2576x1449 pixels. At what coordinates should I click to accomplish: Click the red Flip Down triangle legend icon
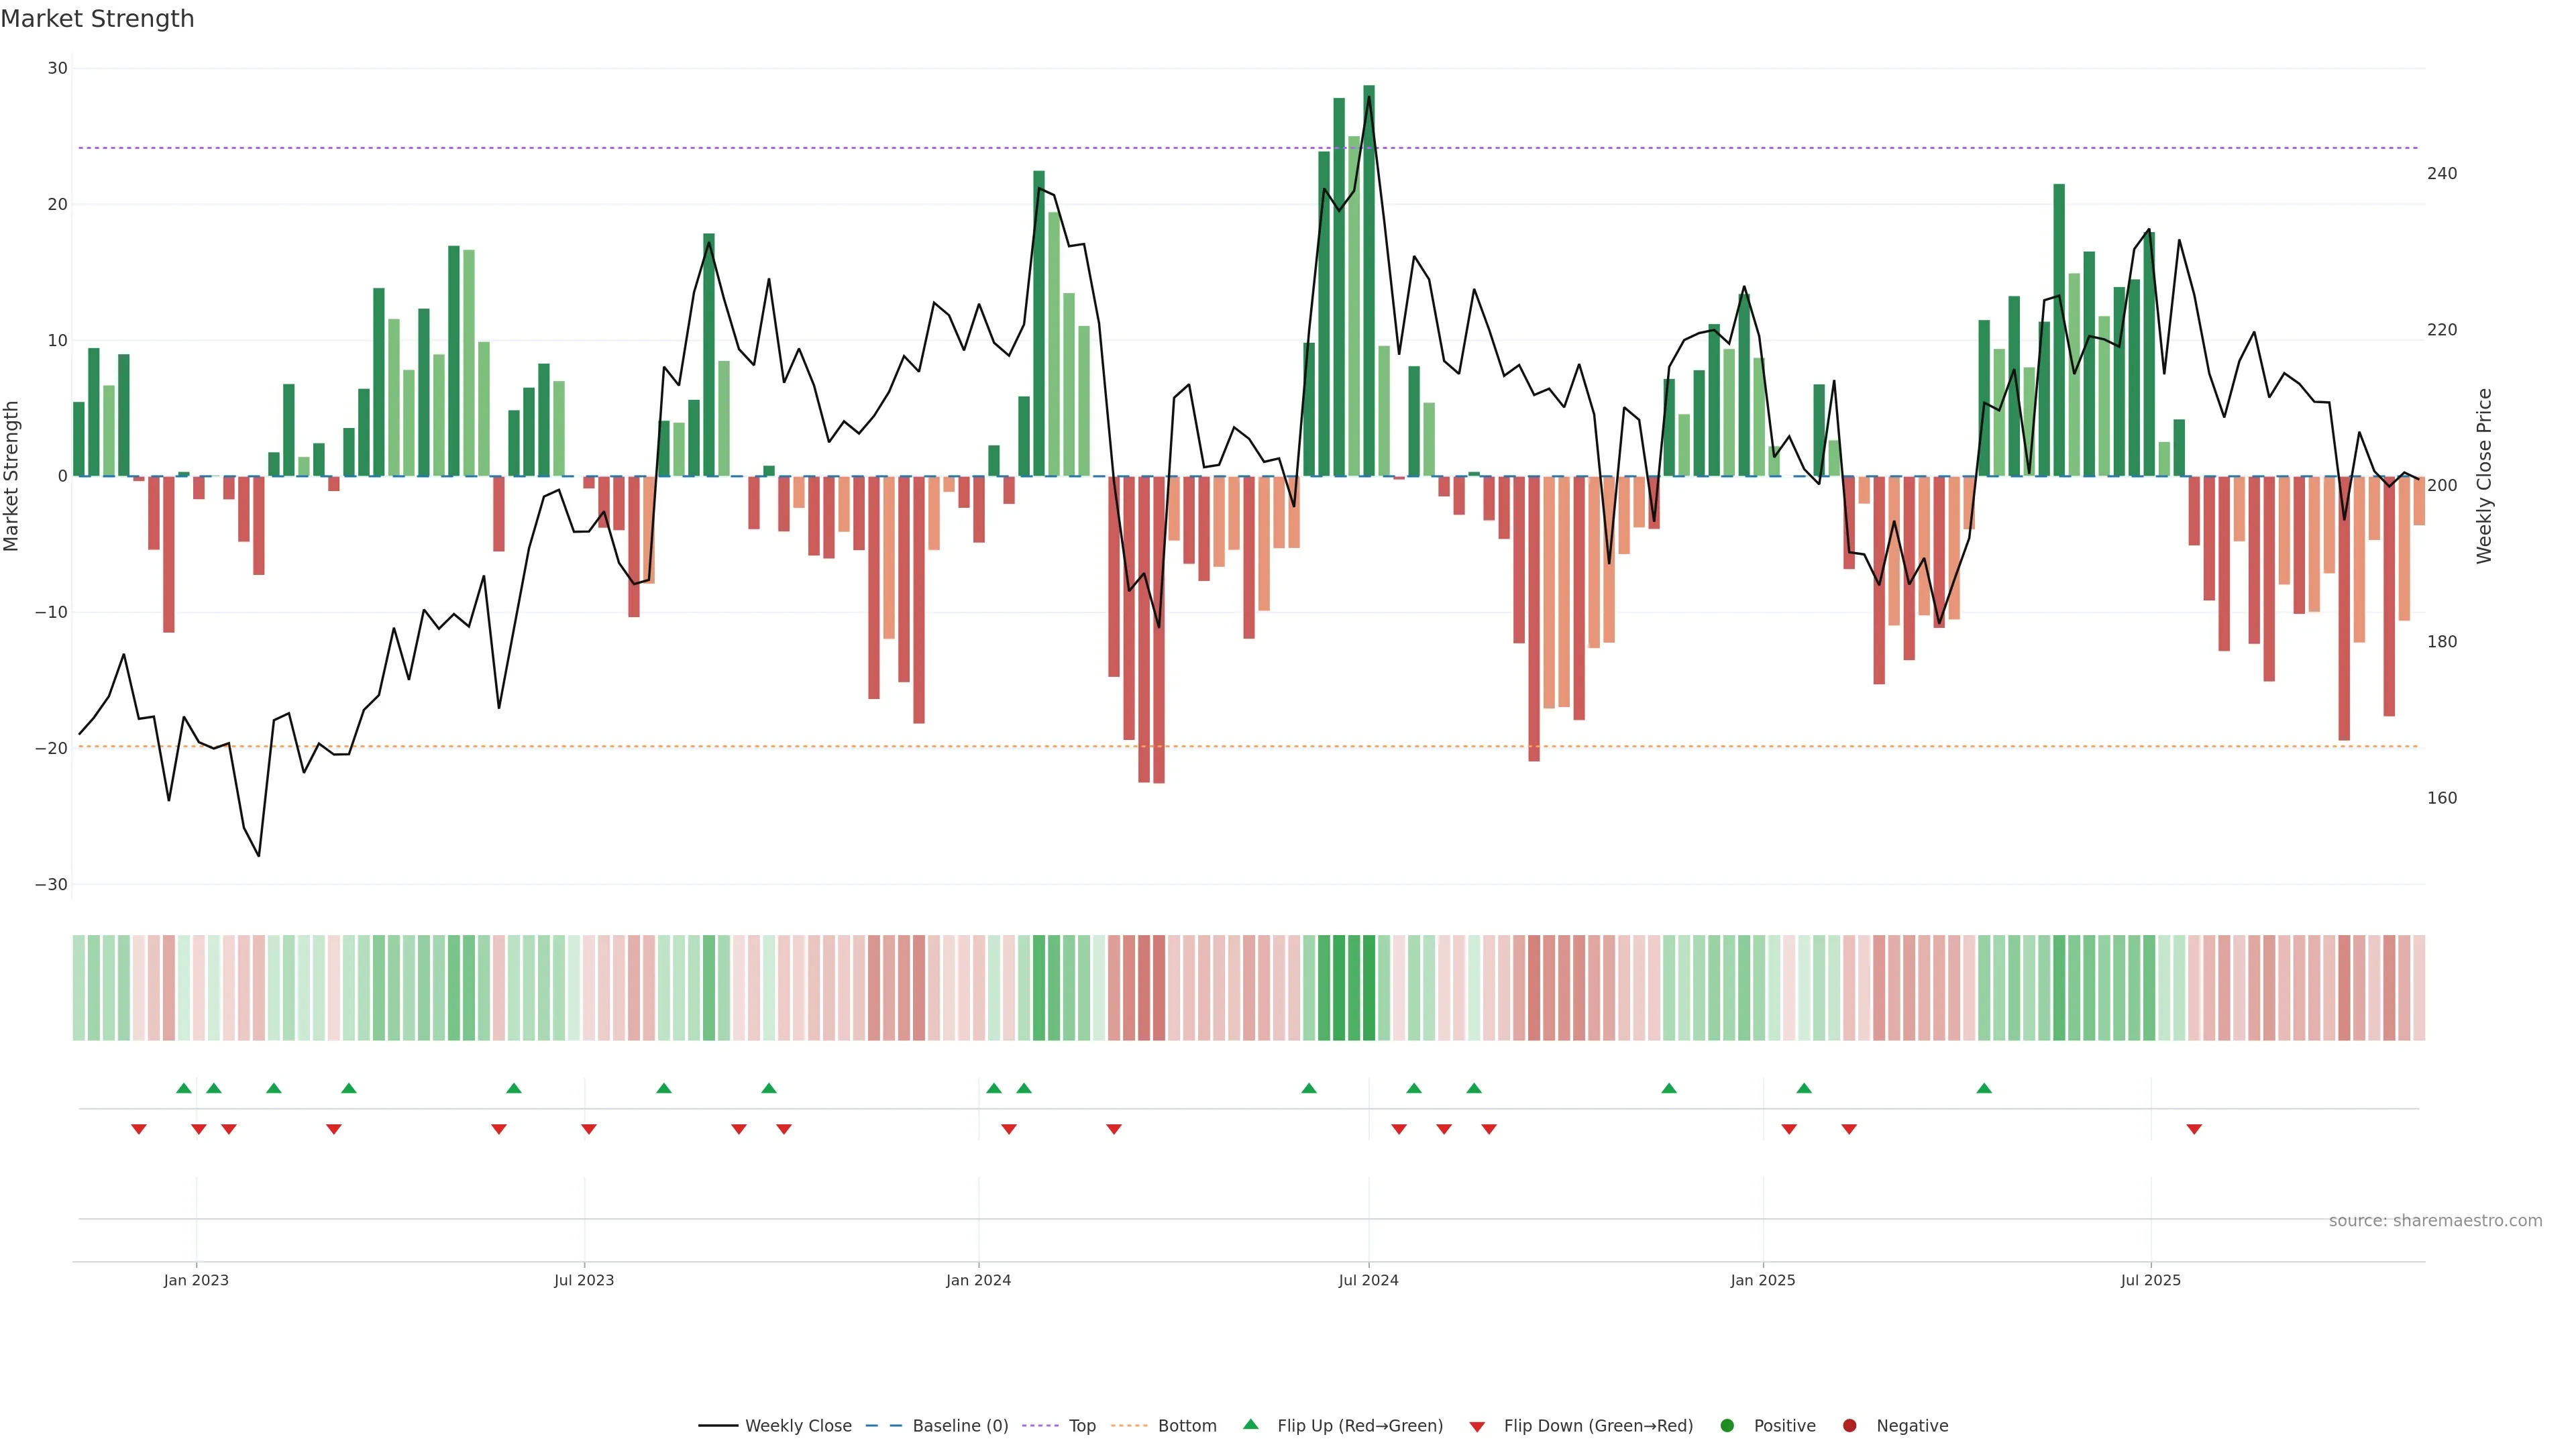click(1477, 1427)
